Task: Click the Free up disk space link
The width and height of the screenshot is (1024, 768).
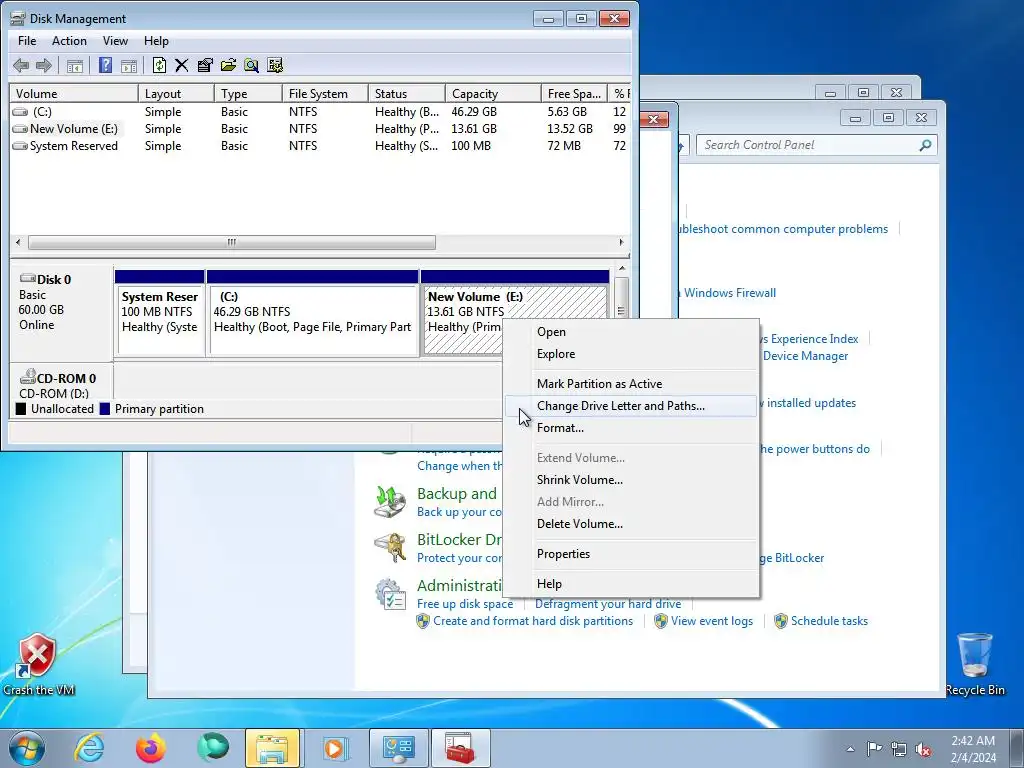Action: (465, 604)
